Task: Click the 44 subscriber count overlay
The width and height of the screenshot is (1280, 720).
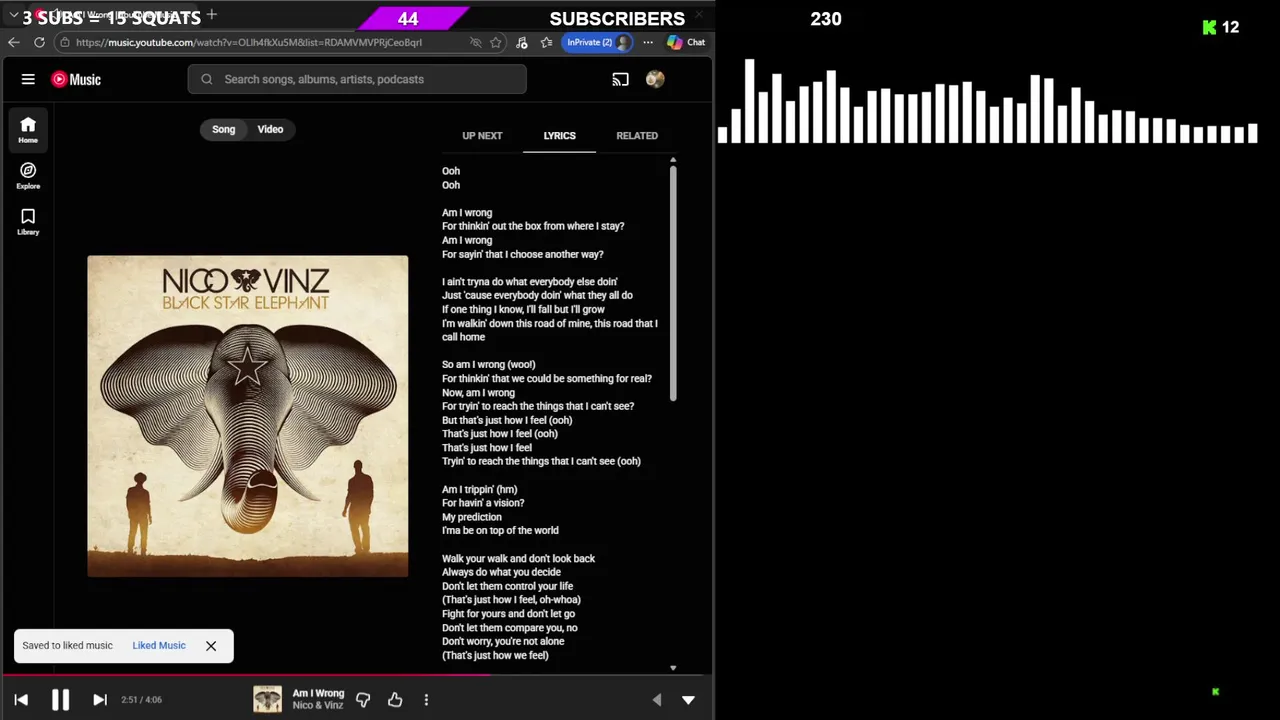Action: pos(408,19)
